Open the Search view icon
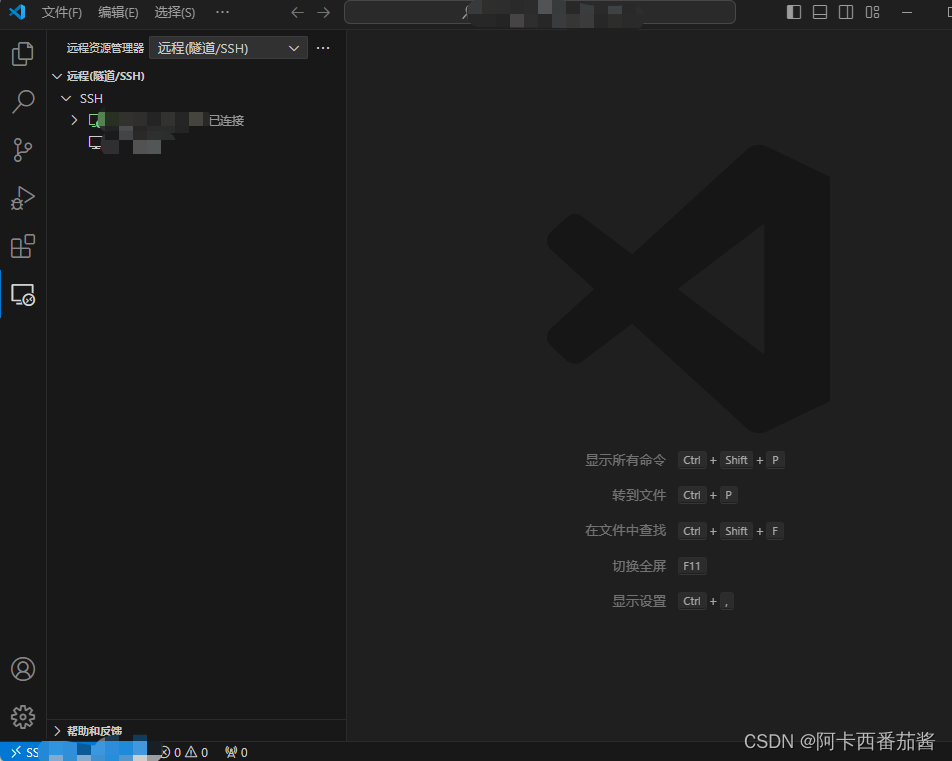This screenshot has height=761, width=952. [23, 101]
